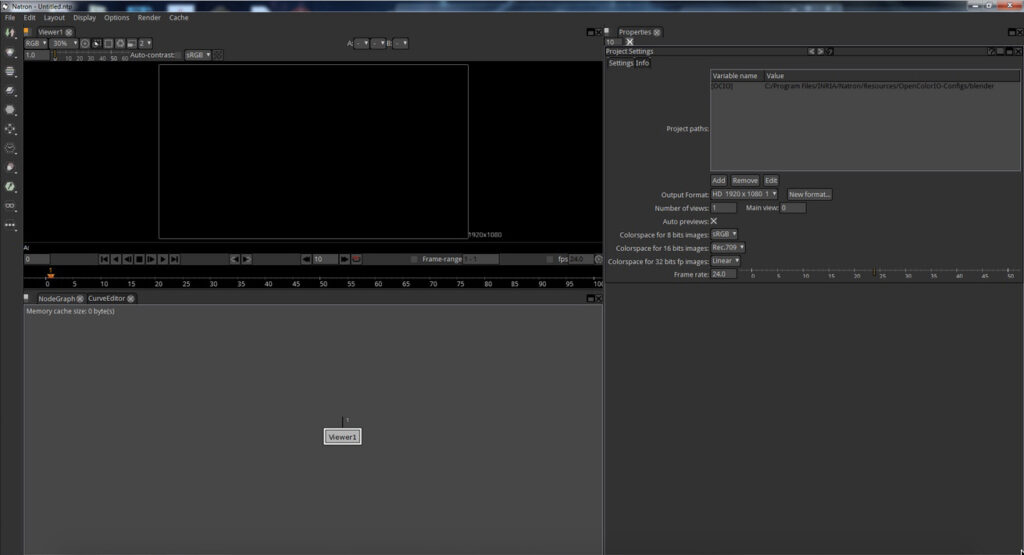
Task: Click the Number of views input field
Action: click(724, 208)
